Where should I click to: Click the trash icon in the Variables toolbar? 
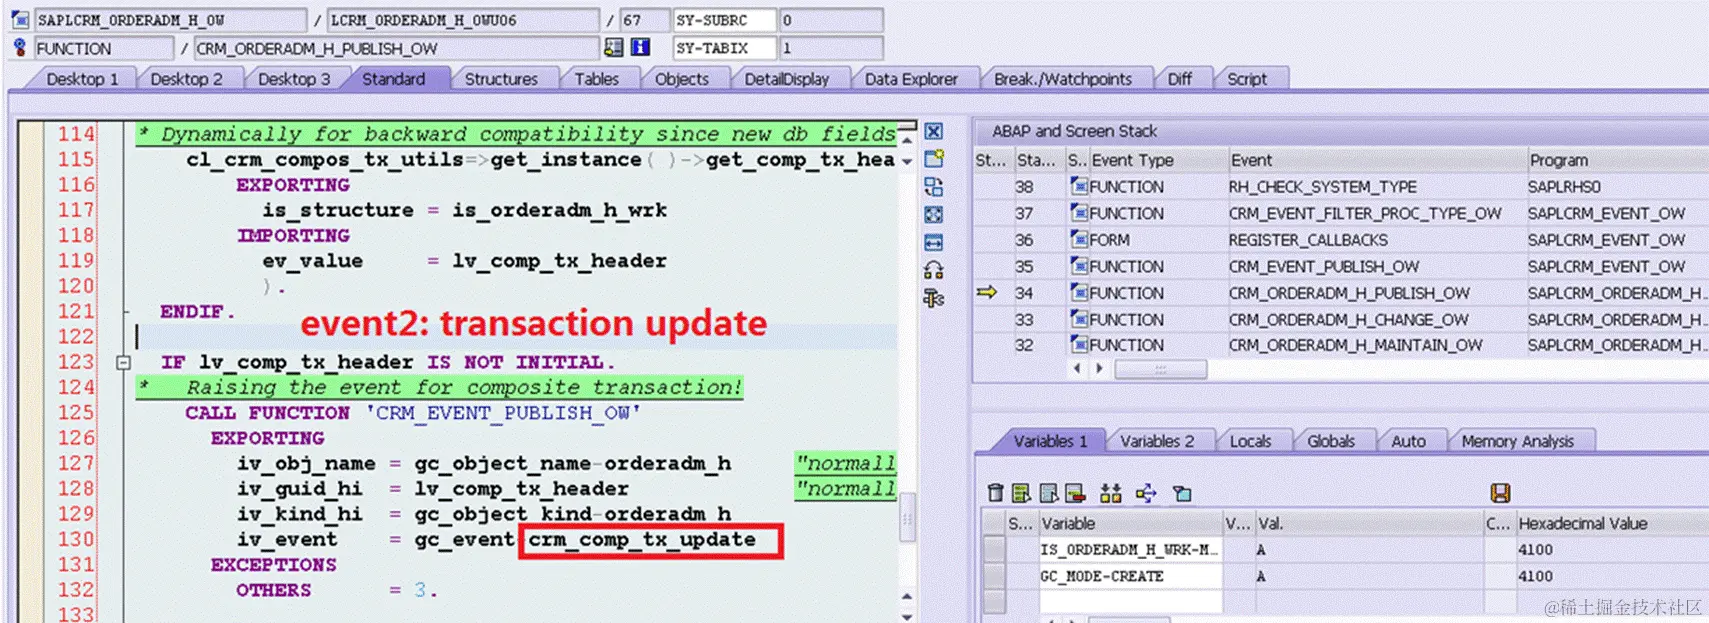(995, 492)
